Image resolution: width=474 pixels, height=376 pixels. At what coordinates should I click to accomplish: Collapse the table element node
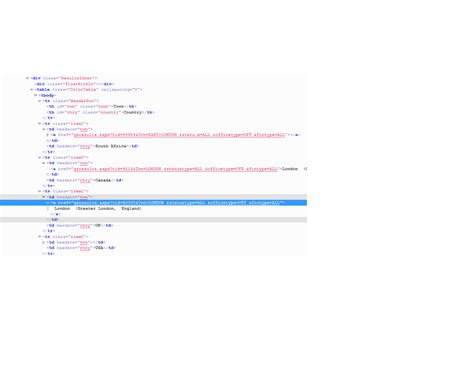tap(32, 90)
